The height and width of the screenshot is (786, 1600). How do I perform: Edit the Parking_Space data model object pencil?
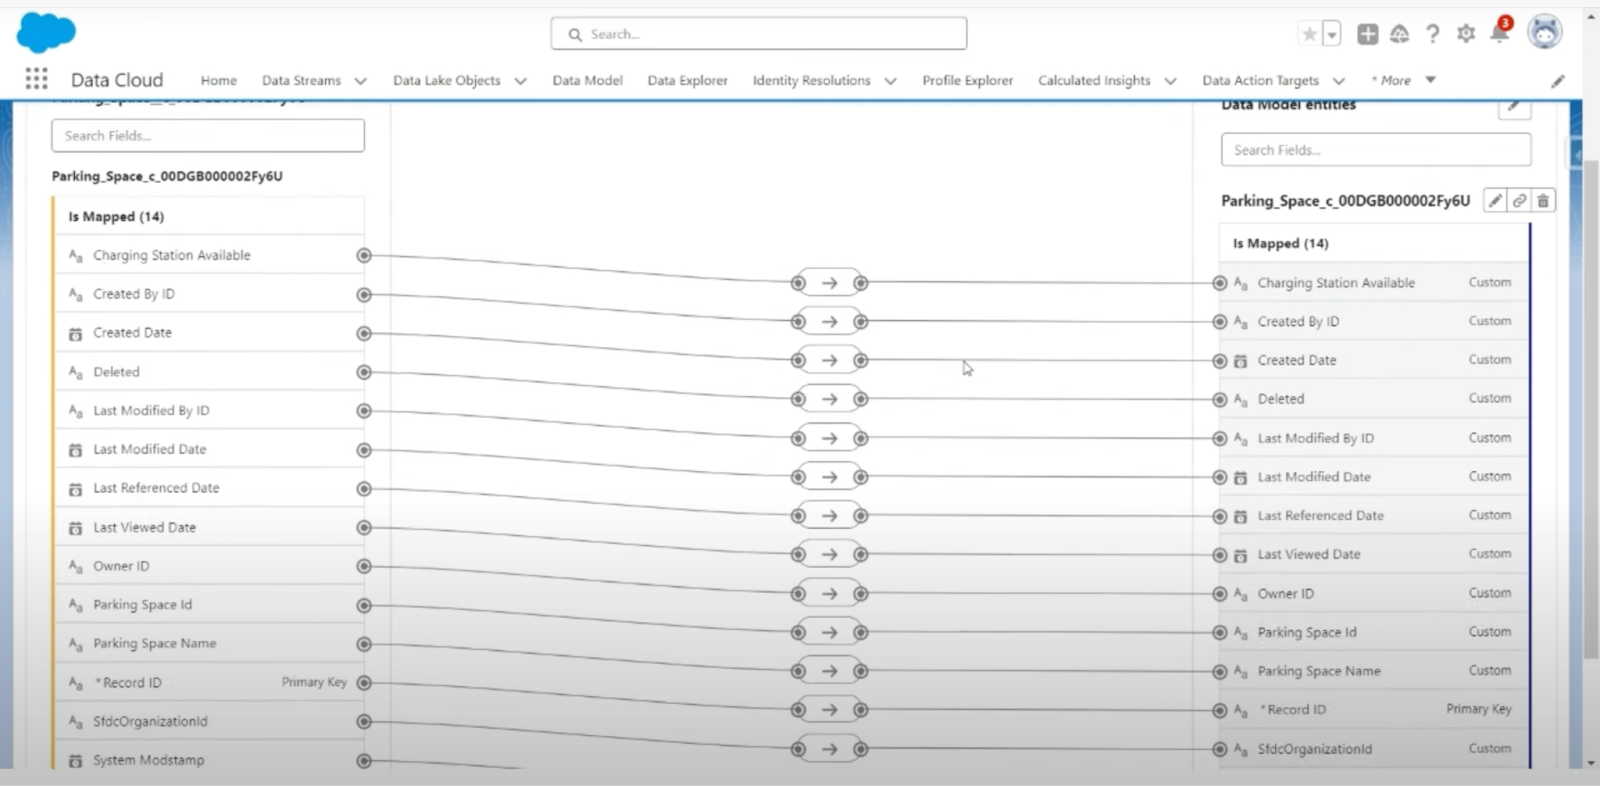coord(1495,201)
